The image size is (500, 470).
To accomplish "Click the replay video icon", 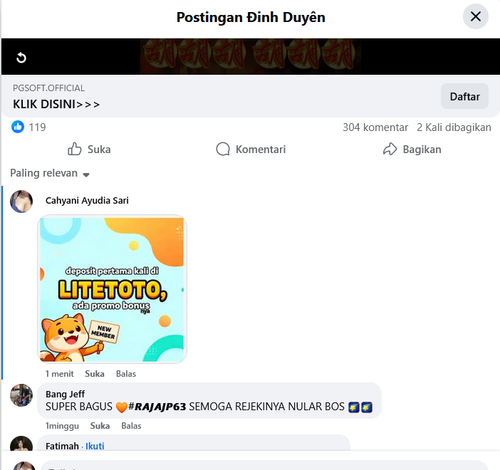I will (x=21, y=58).
